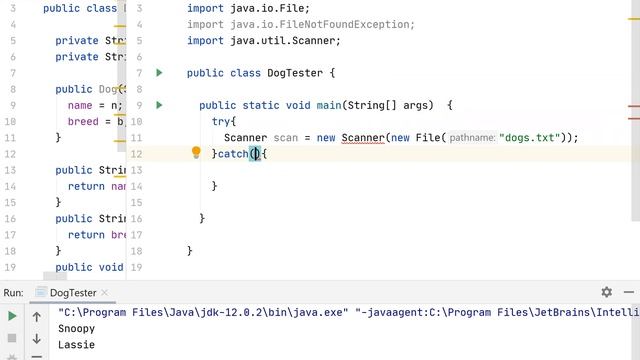The image size is (640, 360).
Task: Click the horizontal scrollbar of left editor
Action: point(55,276)
